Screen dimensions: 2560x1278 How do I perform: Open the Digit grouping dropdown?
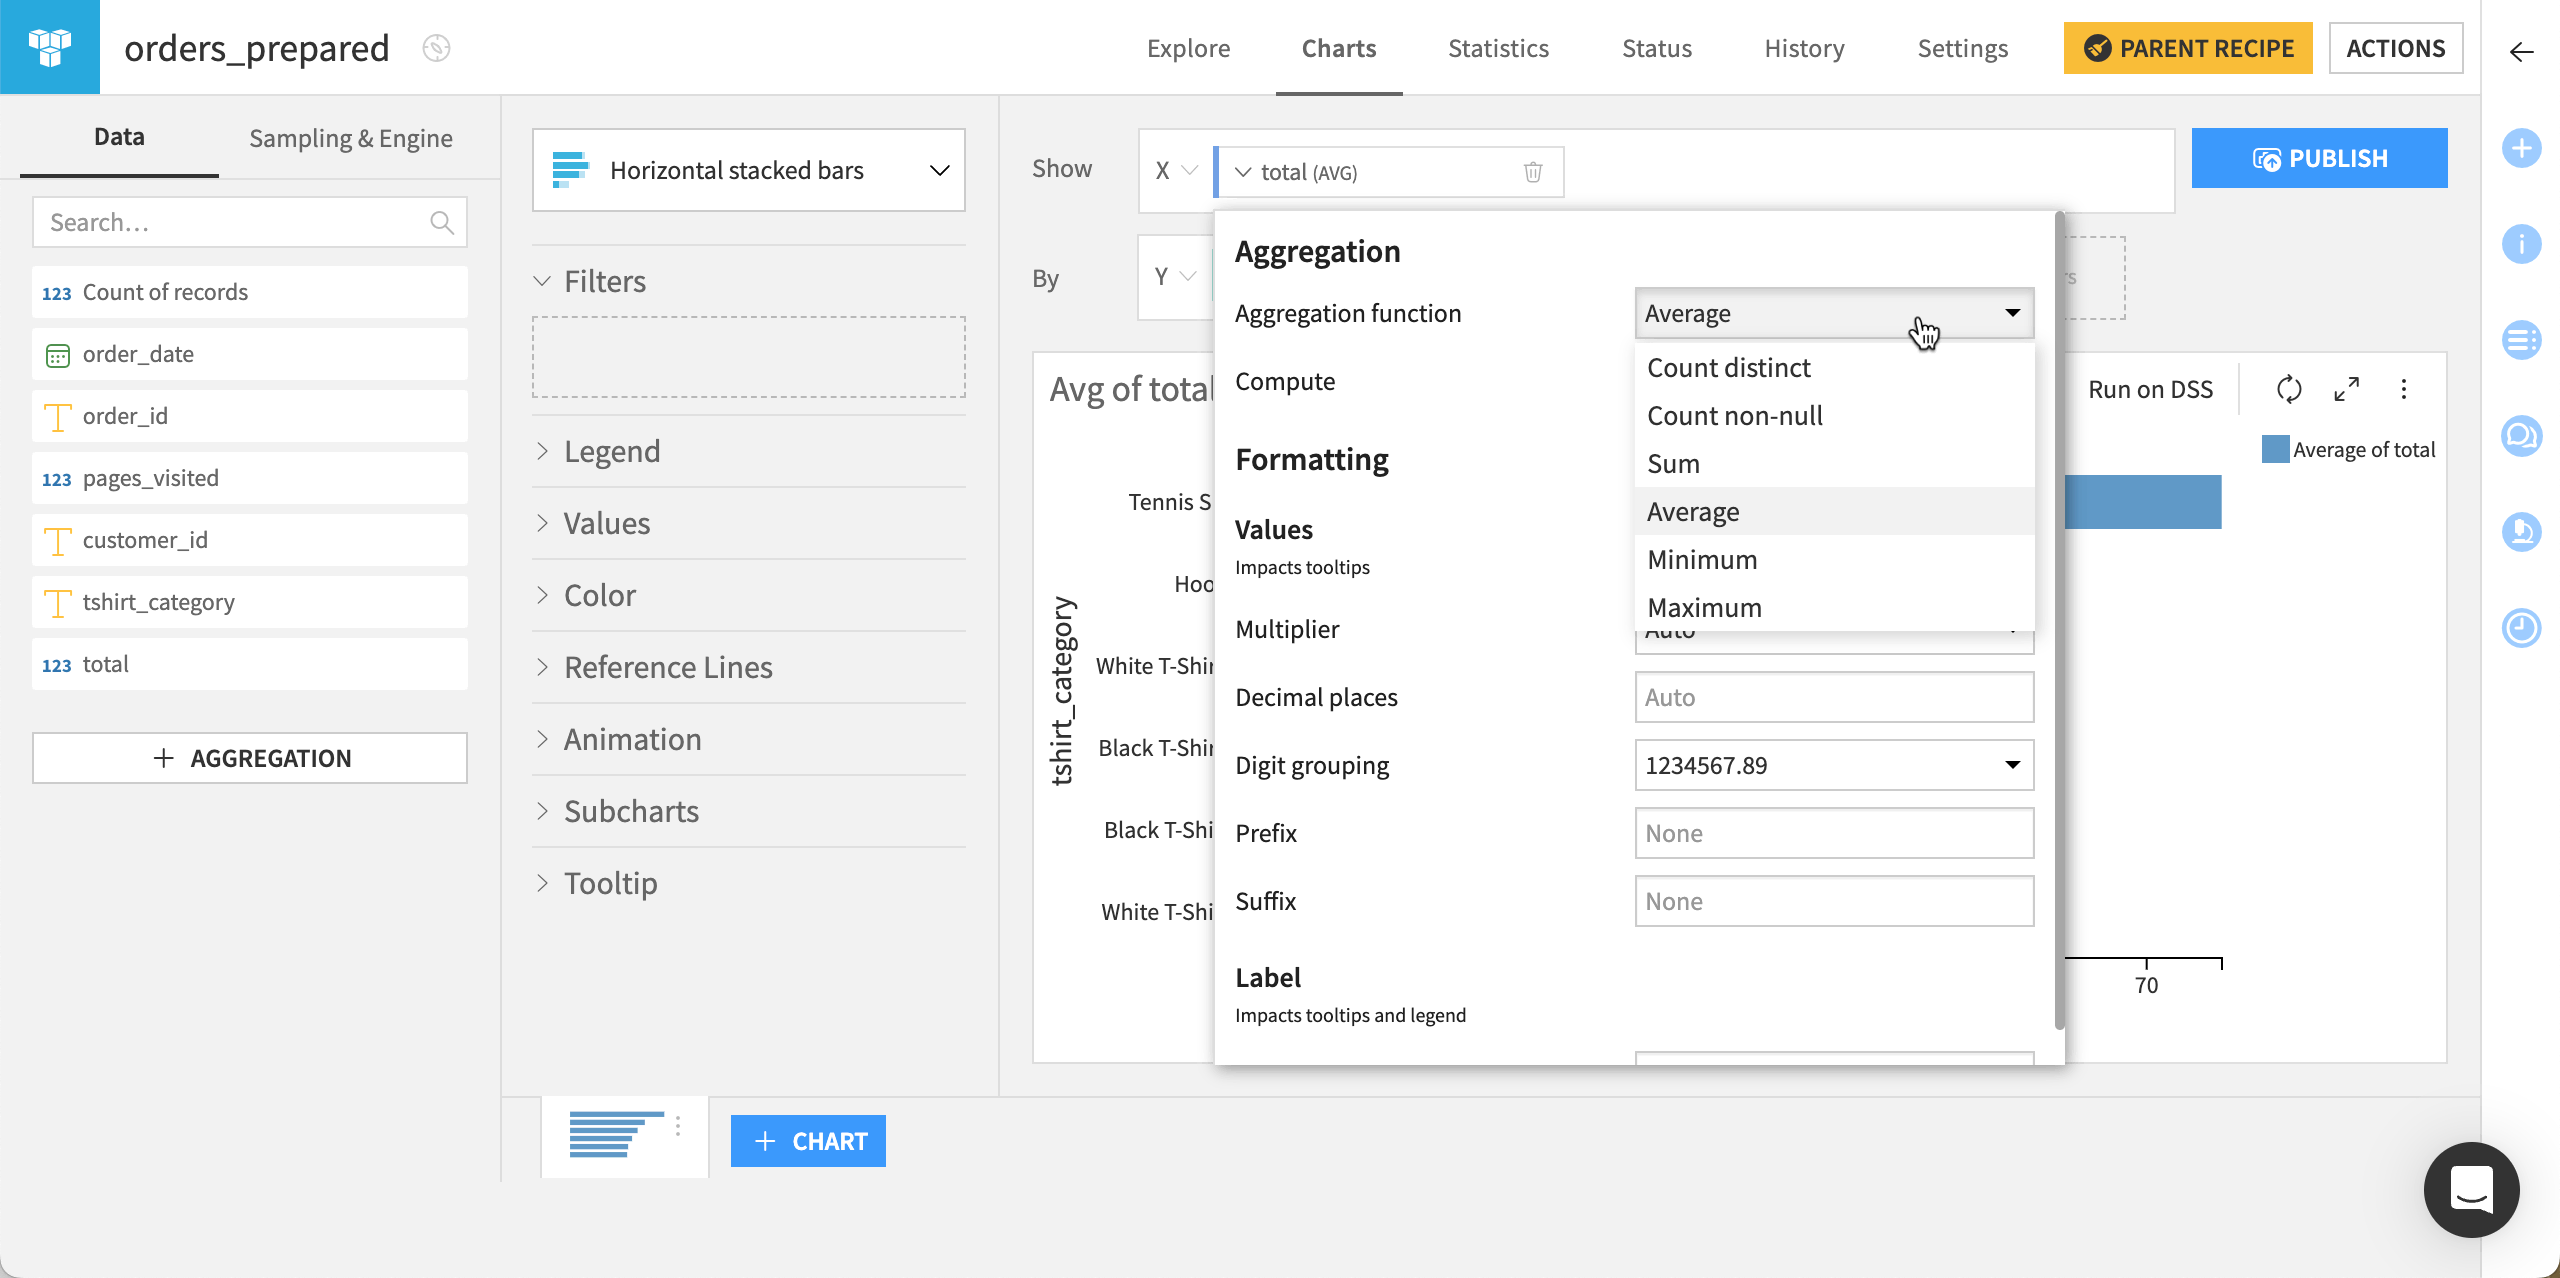click(1833, 764)
